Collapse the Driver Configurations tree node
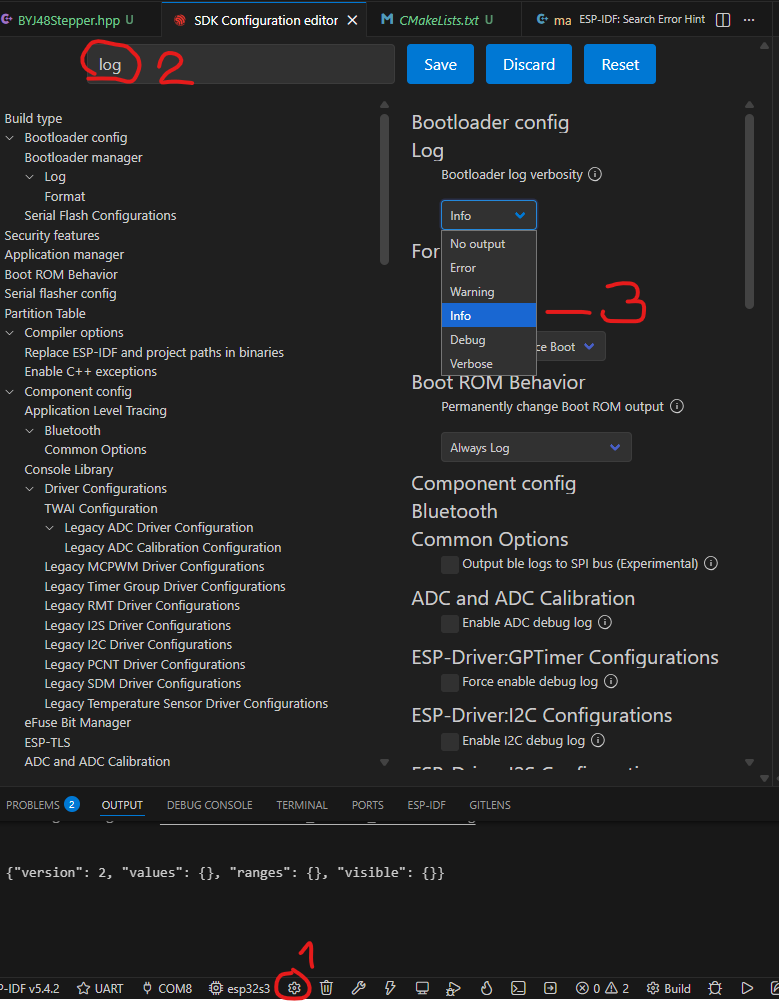The image size is (779, 1002). click(x=29, y=489)
